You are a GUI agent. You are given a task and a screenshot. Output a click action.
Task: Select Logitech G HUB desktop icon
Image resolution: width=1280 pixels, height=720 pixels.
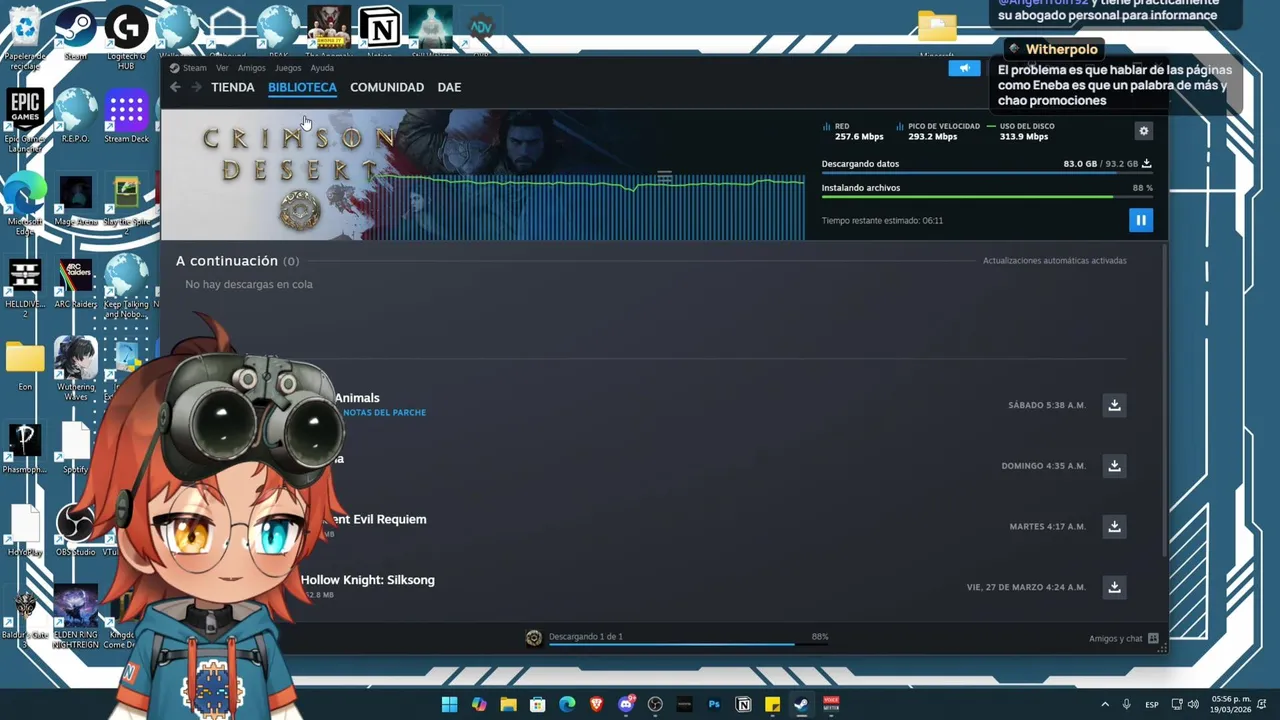coord(126,38)
